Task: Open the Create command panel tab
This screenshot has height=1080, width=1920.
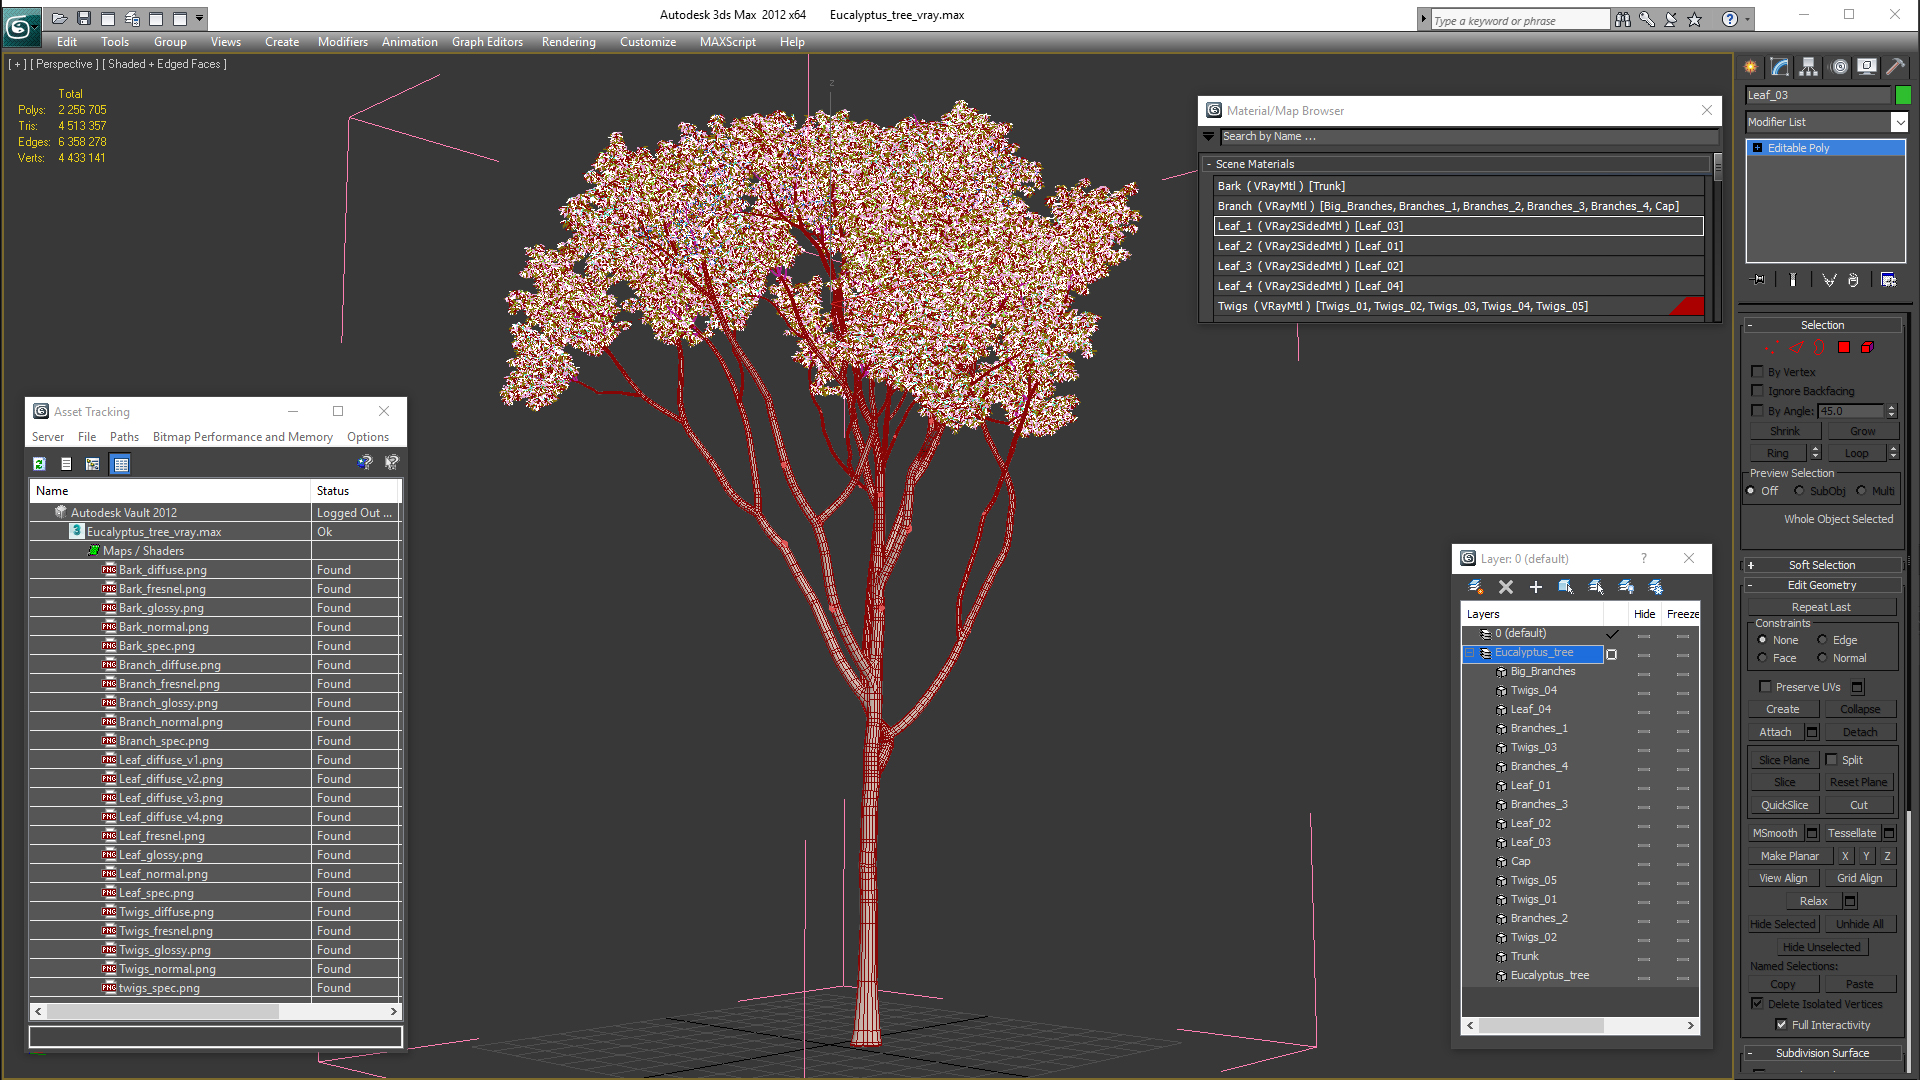Action: pos(1751,67)
